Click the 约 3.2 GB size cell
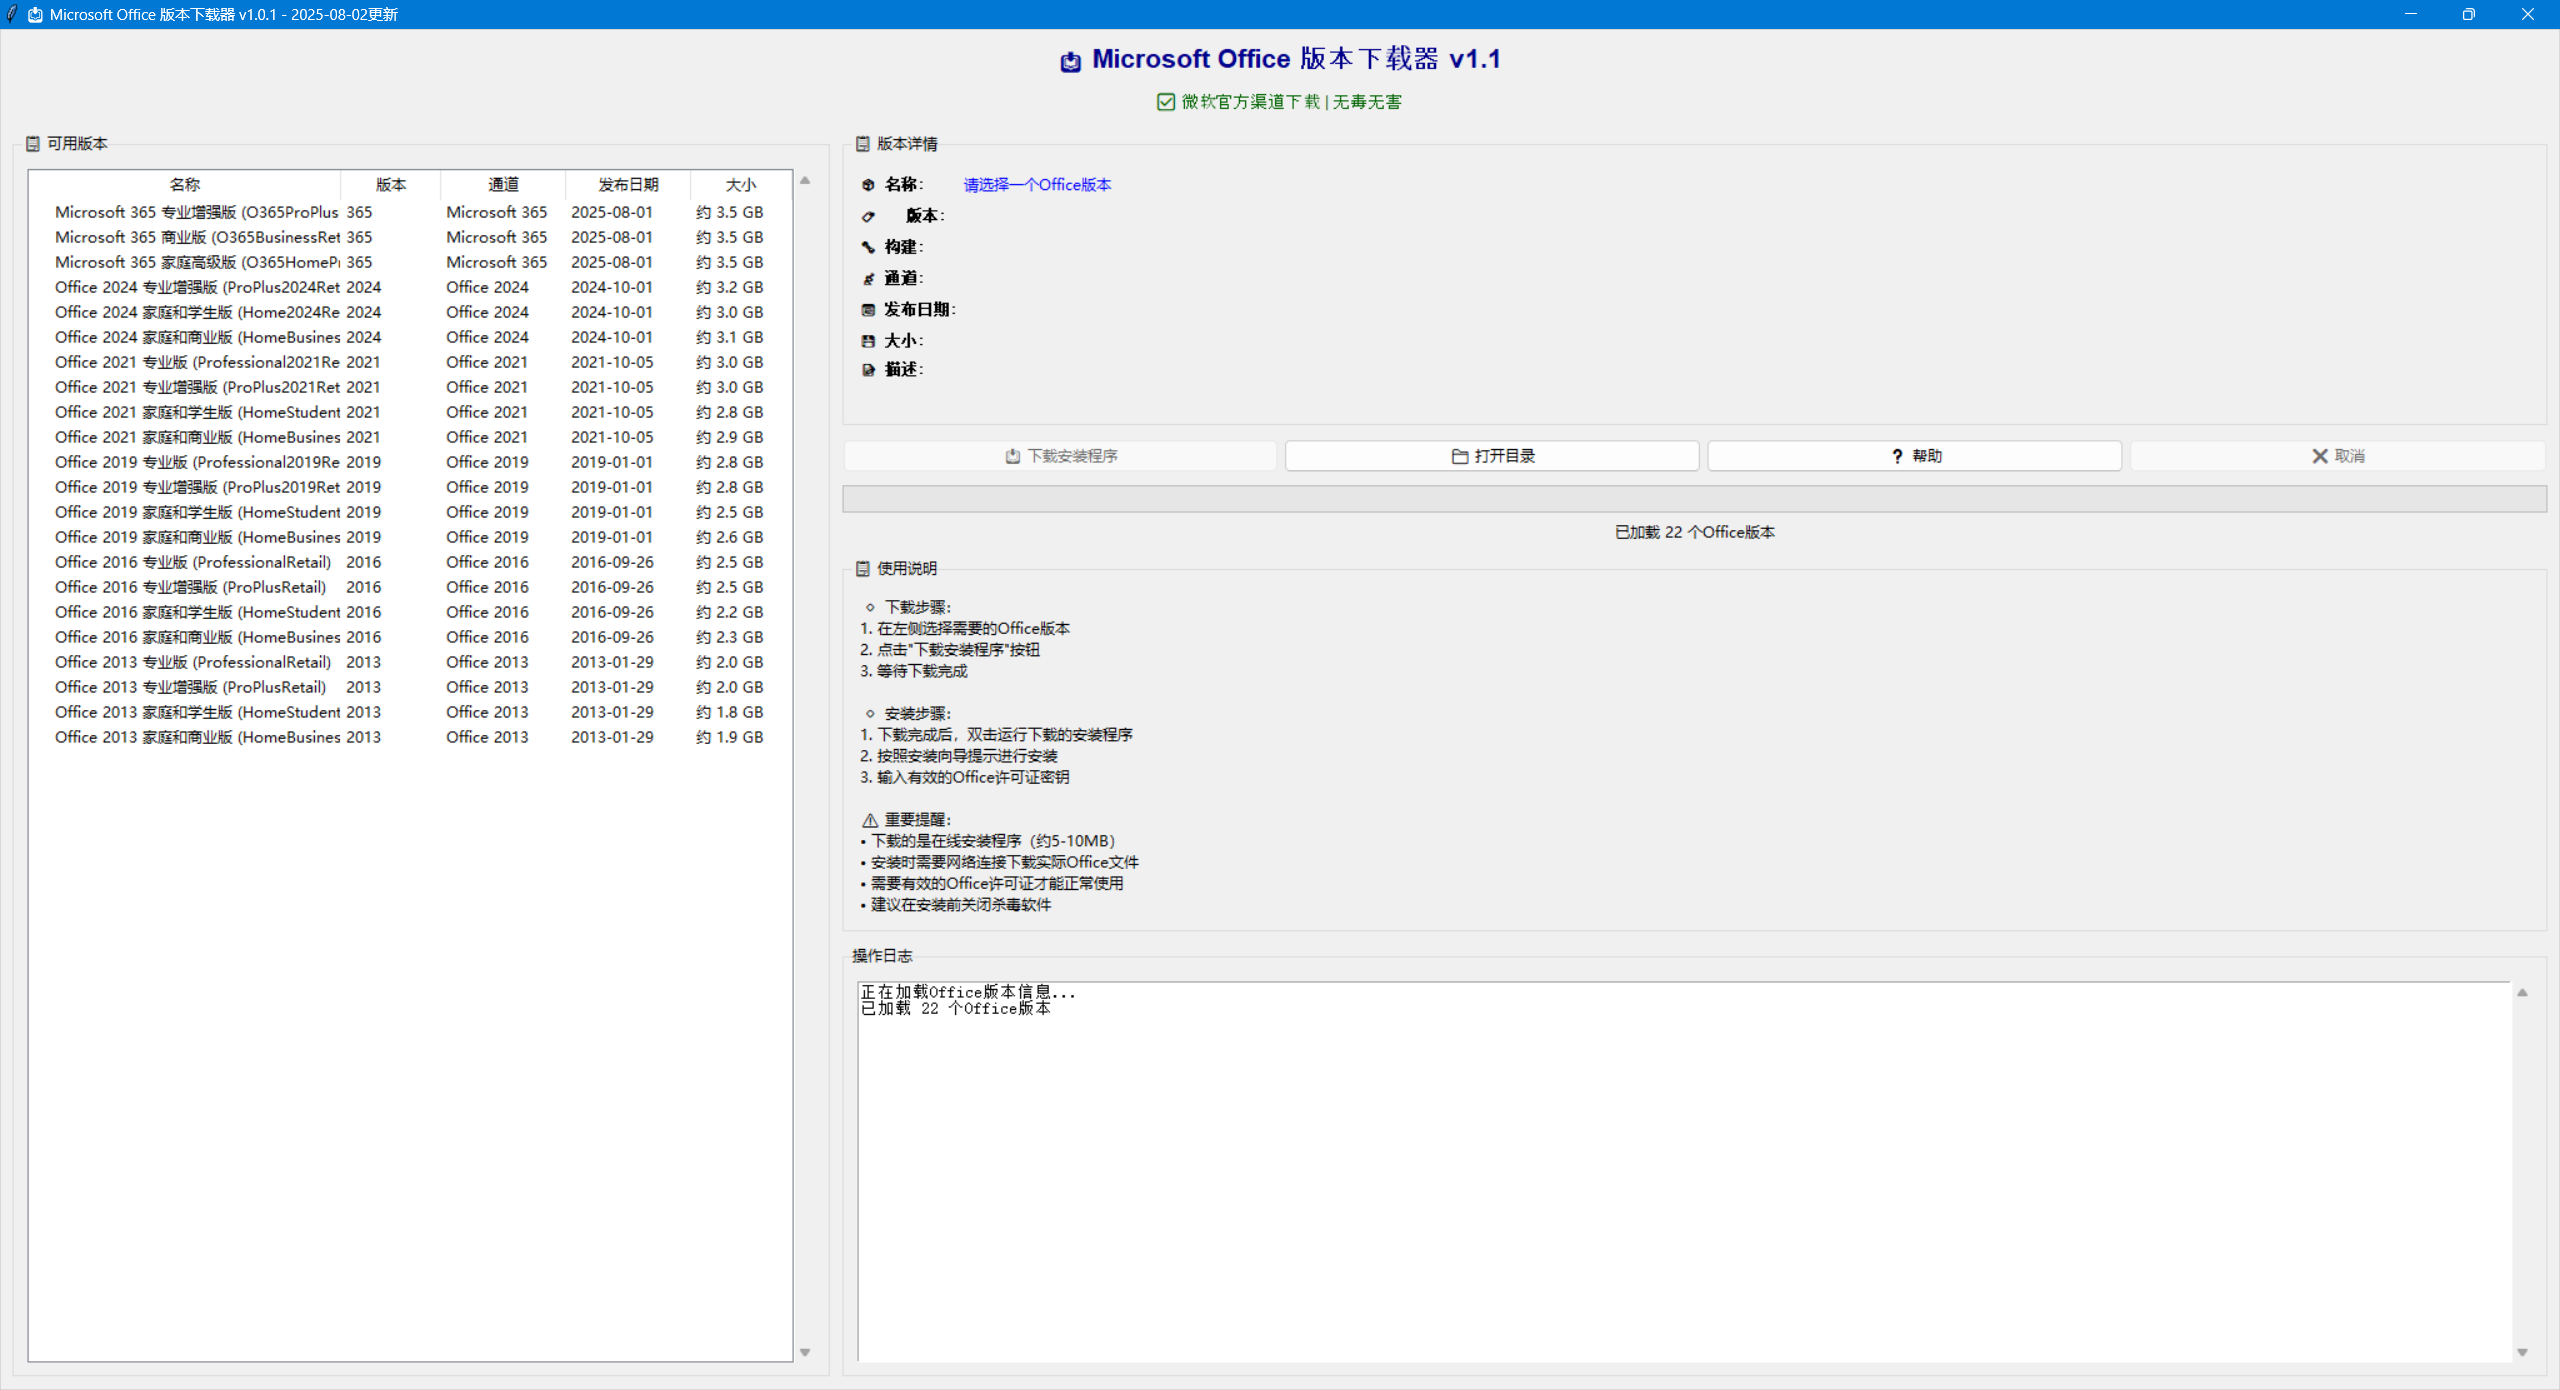Screen dimensions: 2560x1390 tap(729, 287)
